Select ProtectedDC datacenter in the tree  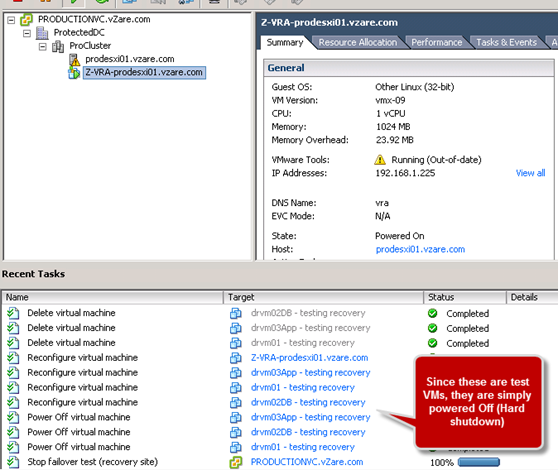79,33
